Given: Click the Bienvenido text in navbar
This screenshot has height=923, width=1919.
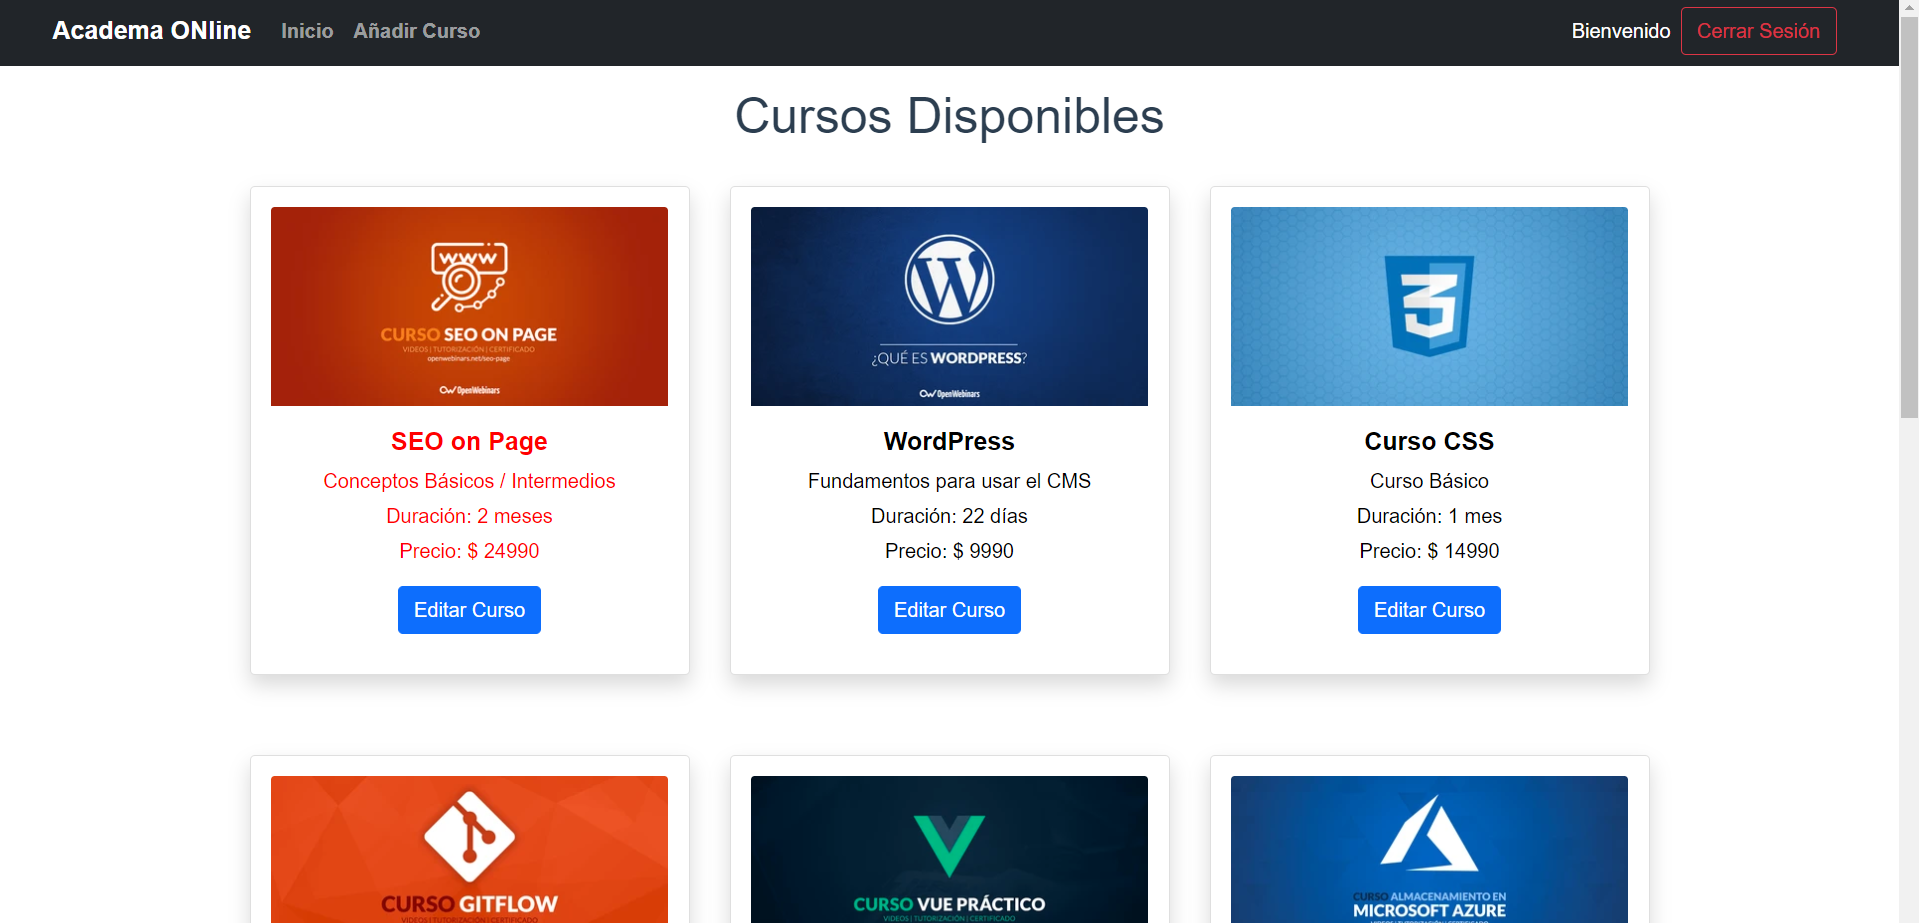Looking at the screenshot, I should coord(1620,31).
